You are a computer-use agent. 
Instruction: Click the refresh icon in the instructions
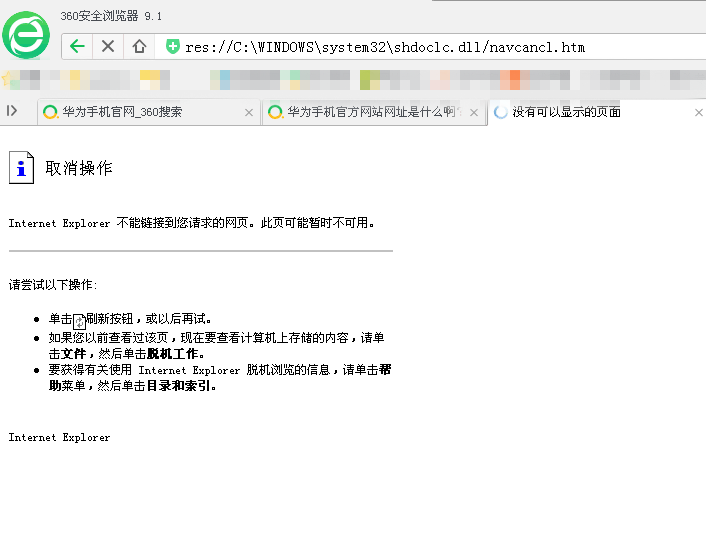(79, 321)
